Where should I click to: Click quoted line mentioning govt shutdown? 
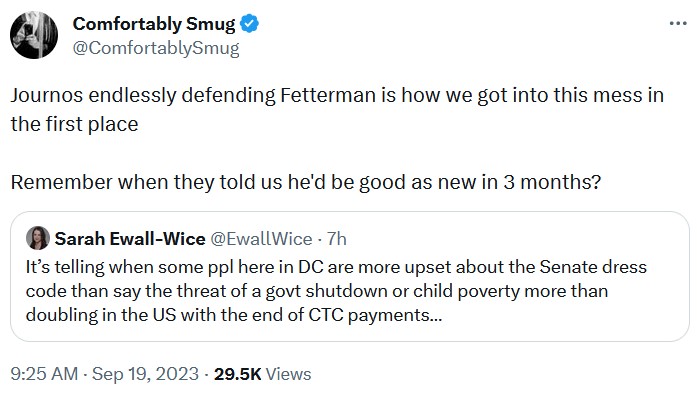(x=317, y=291)
